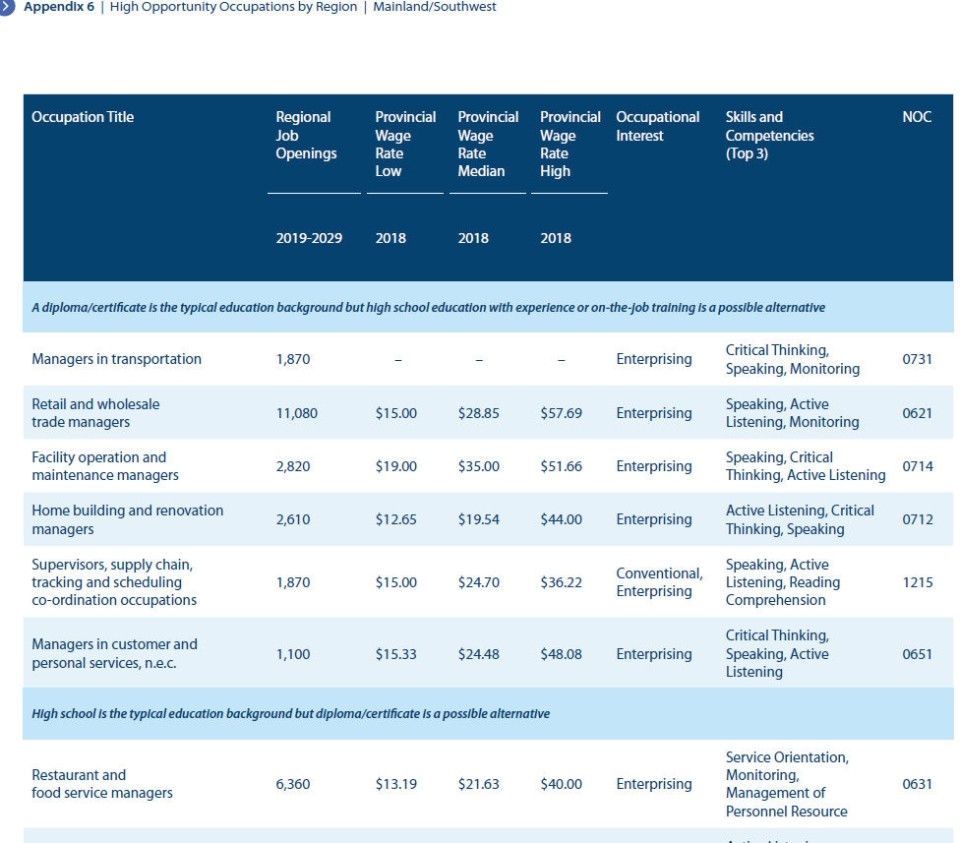This screenshot has width=960, height=843.
Task: Click low wage '$13.19'
Action: point(396,784)
